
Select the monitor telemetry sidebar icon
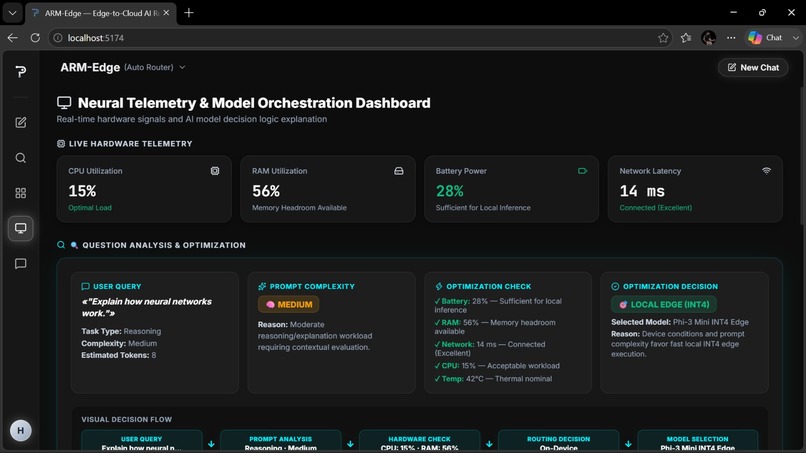tap(21, 228)
